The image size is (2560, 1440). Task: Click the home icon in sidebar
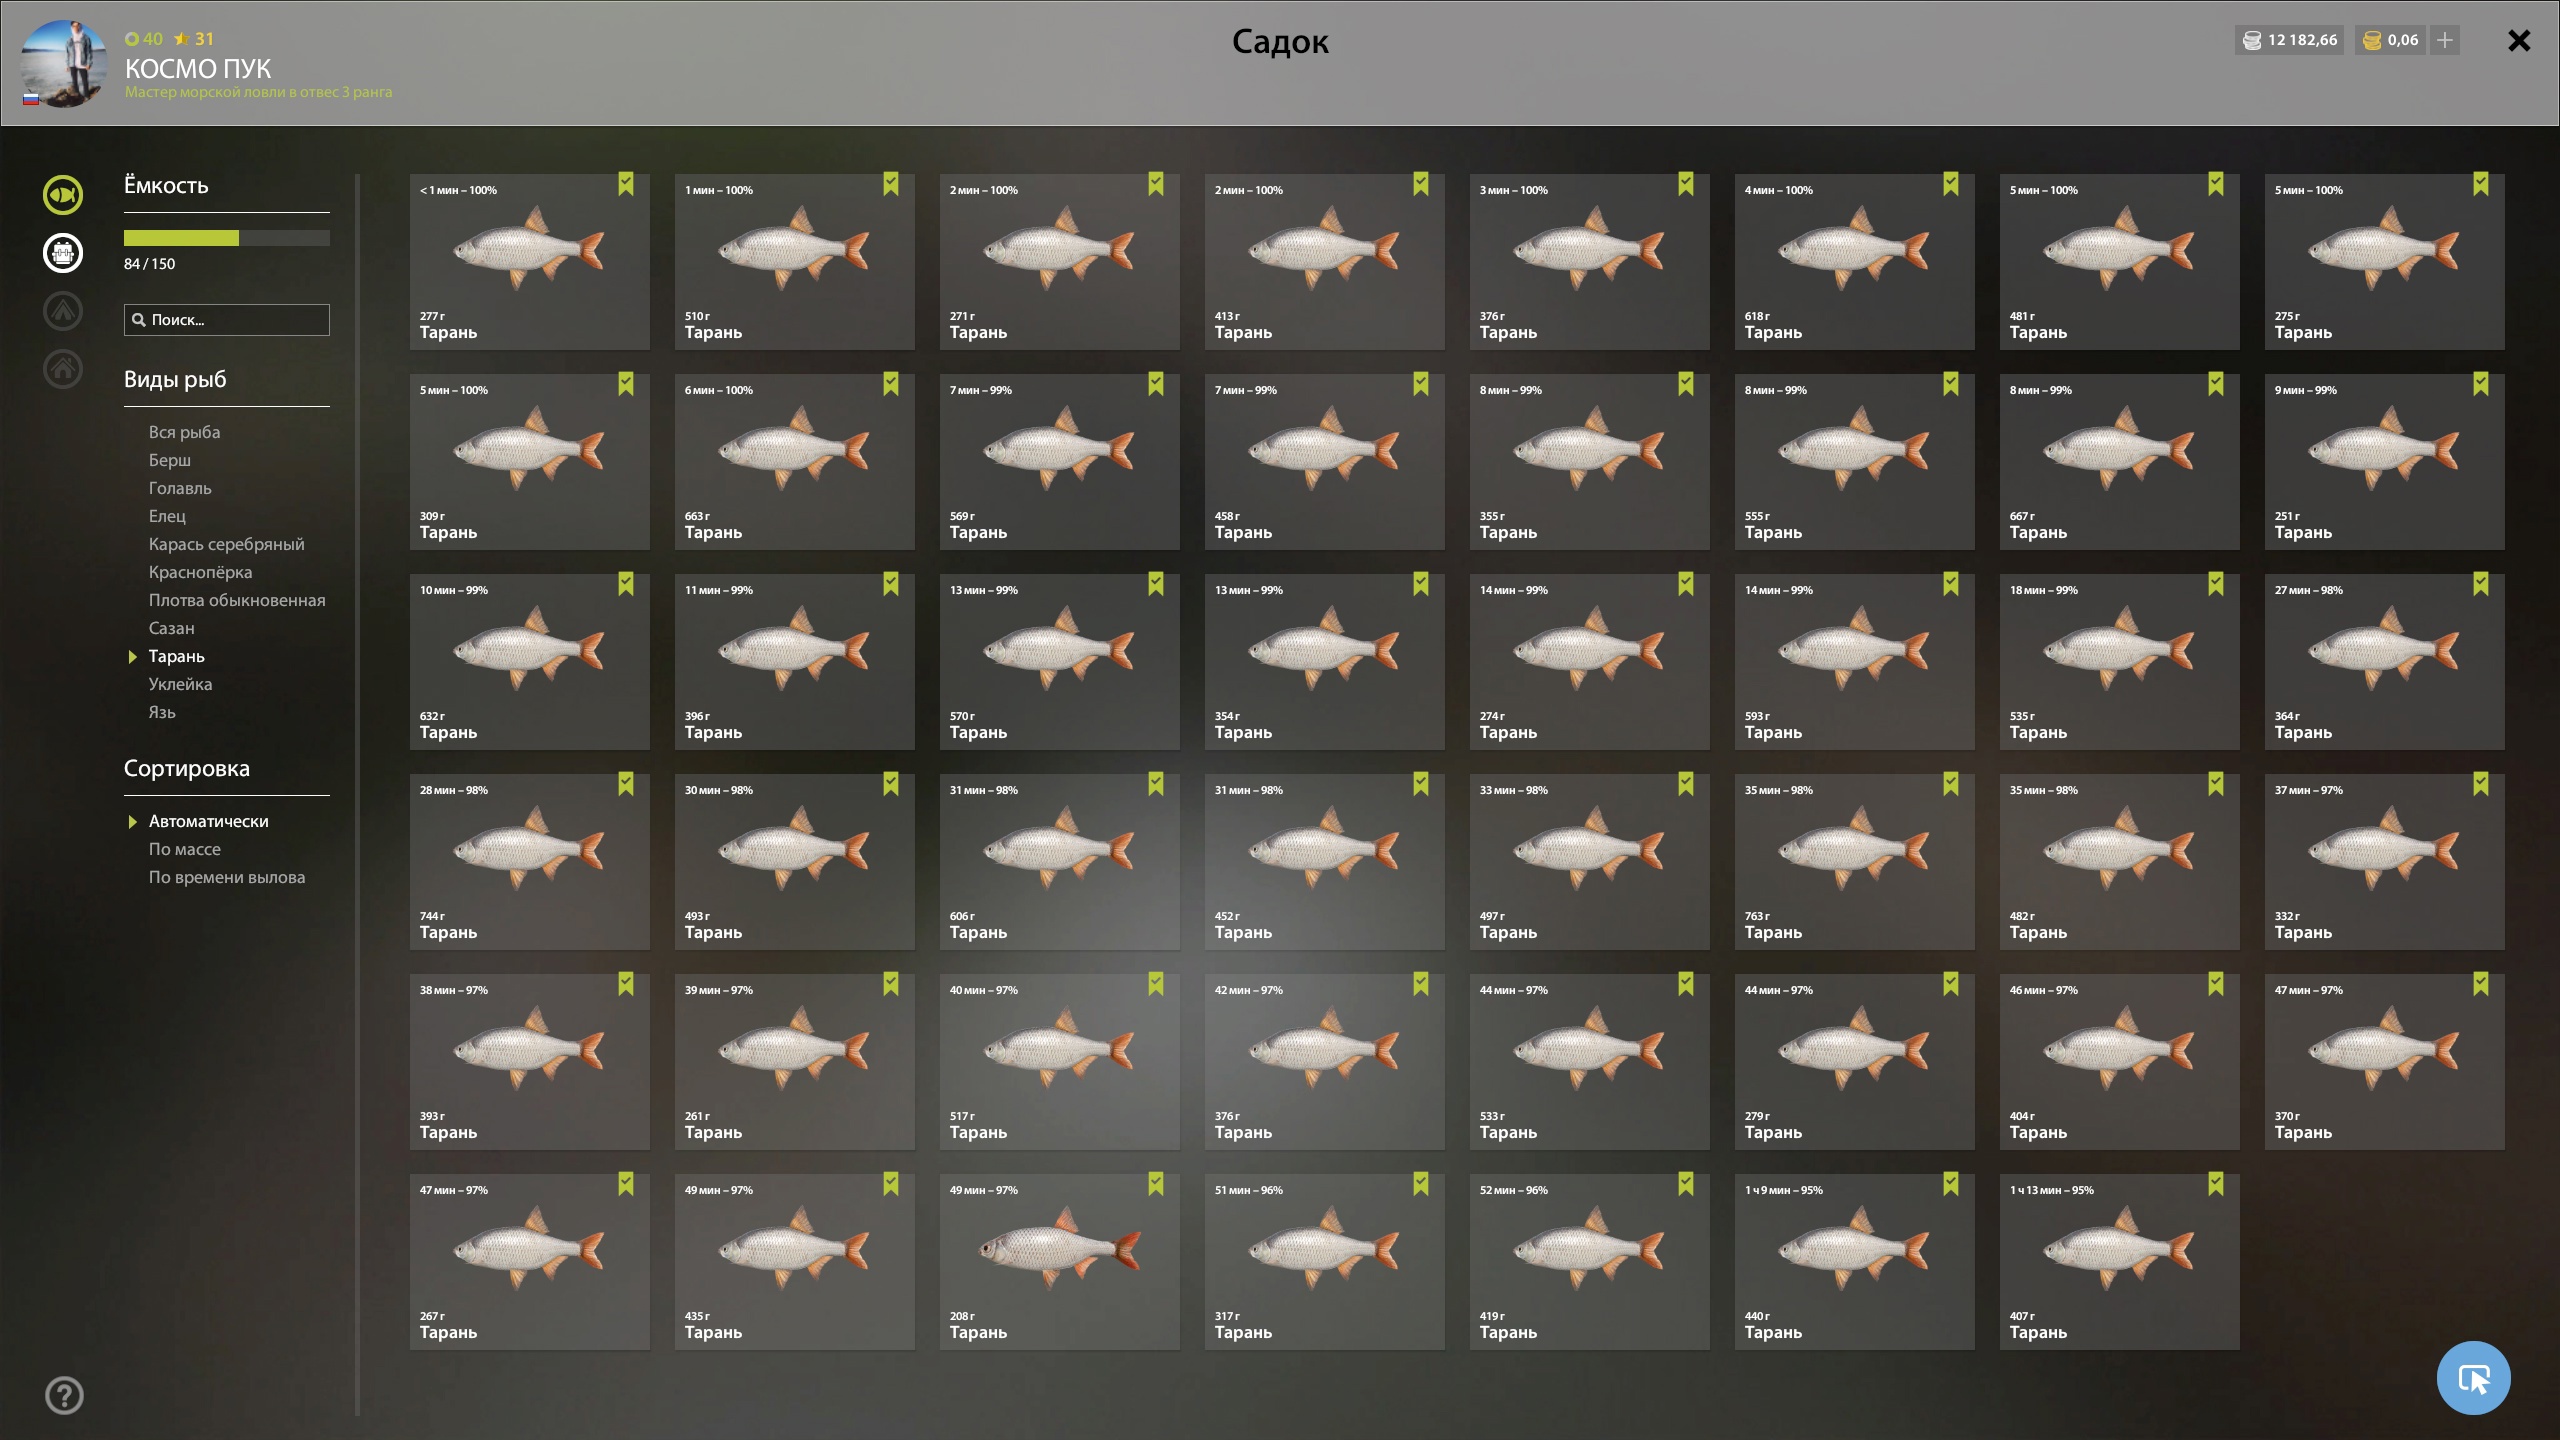63,369
